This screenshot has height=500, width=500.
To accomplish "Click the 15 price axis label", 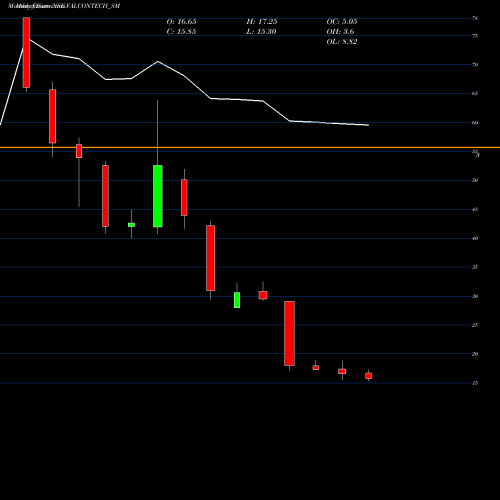I will (x=475, y=383).
